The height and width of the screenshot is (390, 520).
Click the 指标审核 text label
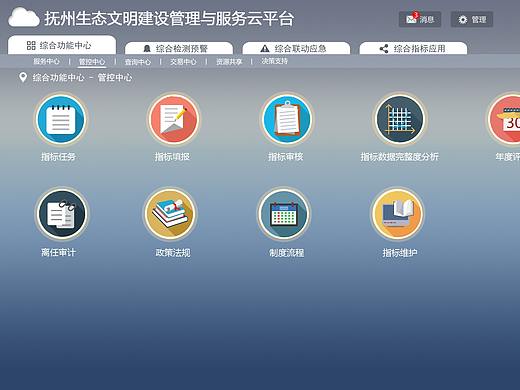[286, 157]
